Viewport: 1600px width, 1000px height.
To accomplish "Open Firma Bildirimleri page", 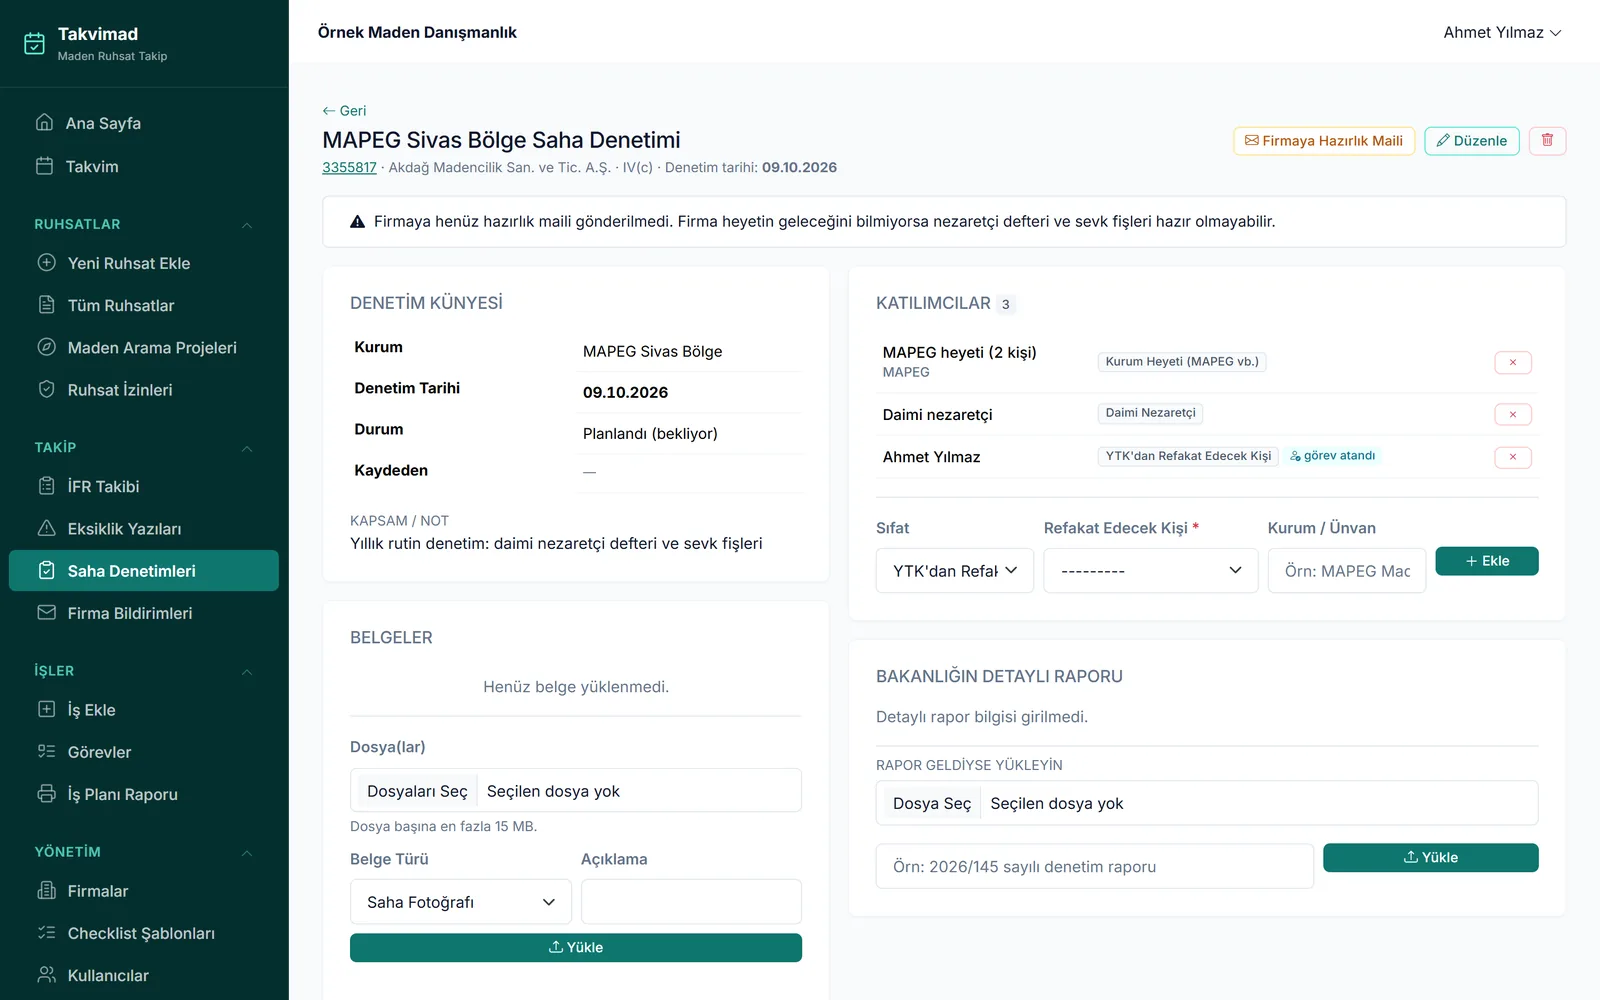I will 144,613.
